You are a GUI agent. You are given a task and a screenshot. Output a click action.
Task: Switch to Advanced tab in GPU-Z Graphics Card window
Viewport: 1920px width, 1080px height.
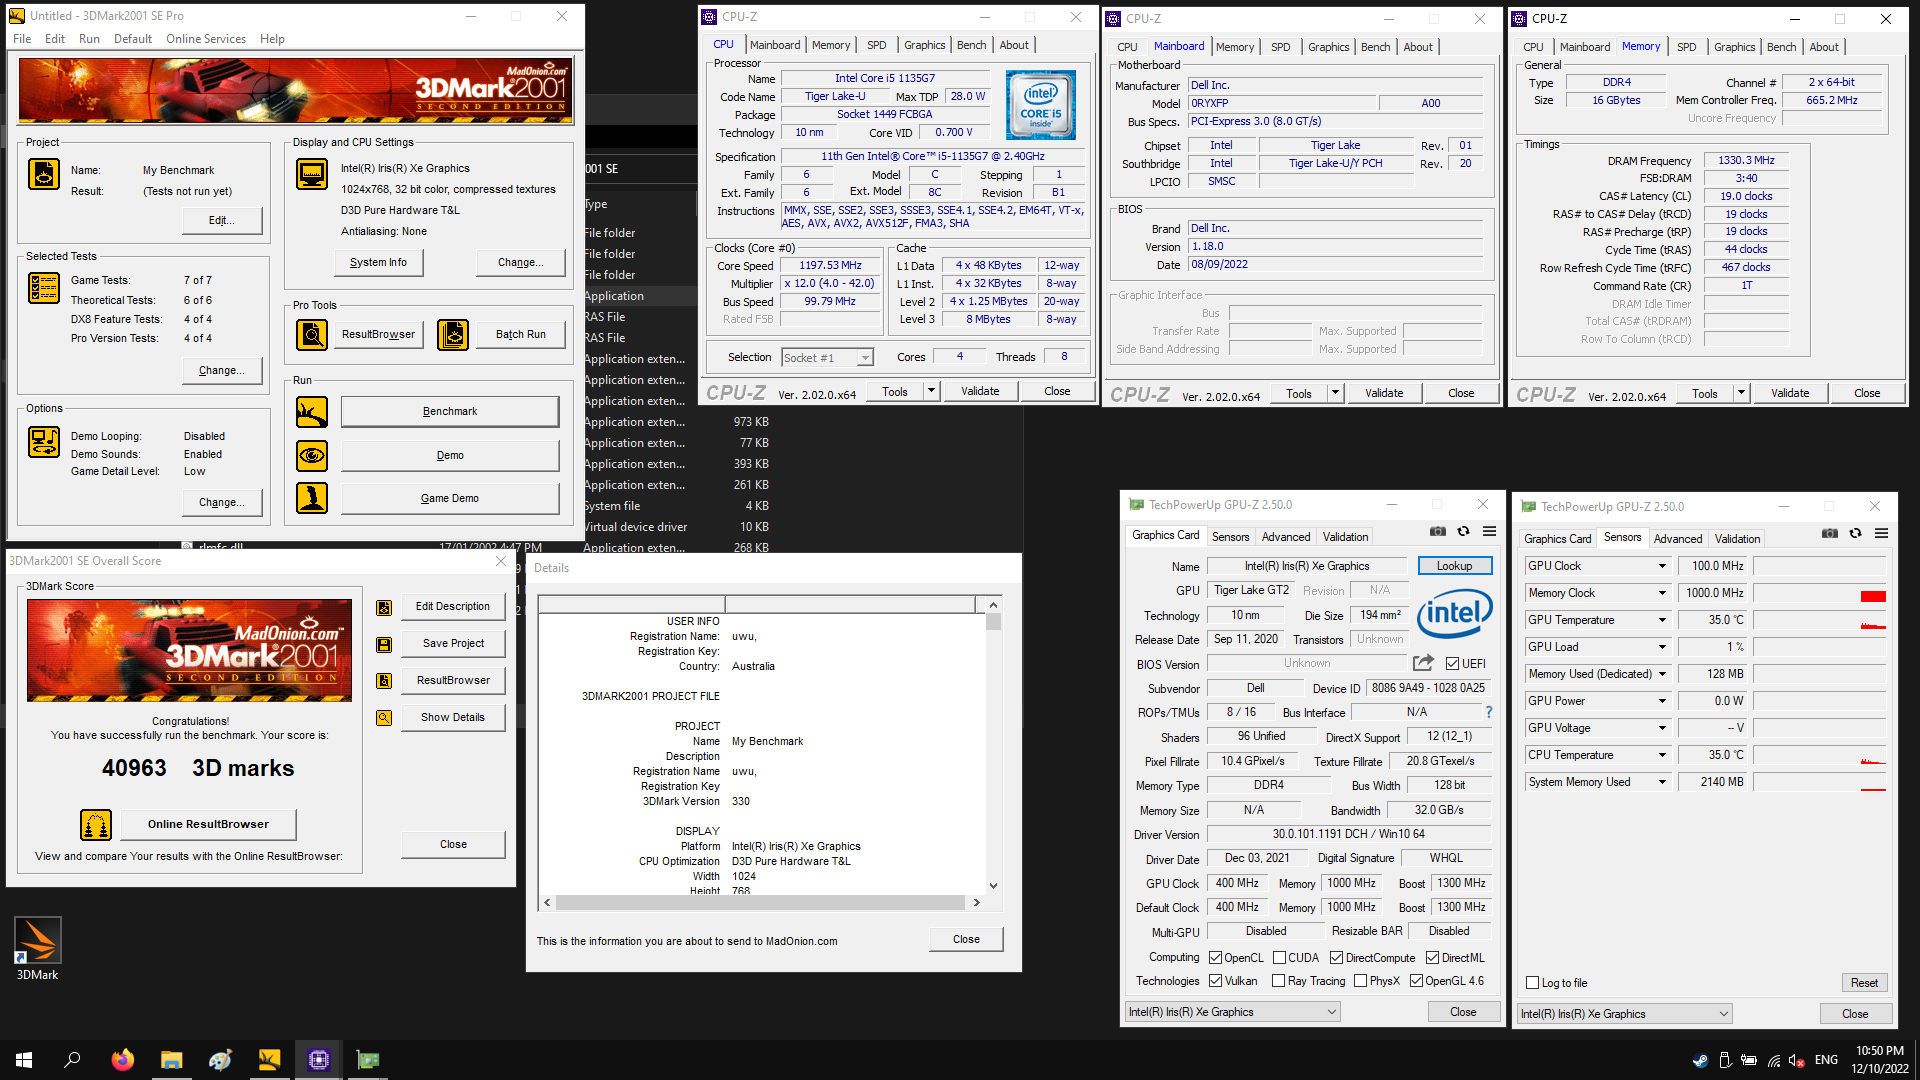pyautogui.click(x=1286, y=537)
